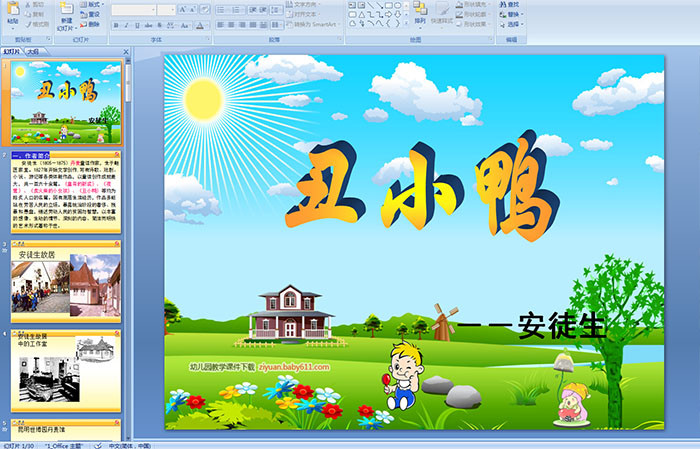Justify the text alignment

coord(253,25)
